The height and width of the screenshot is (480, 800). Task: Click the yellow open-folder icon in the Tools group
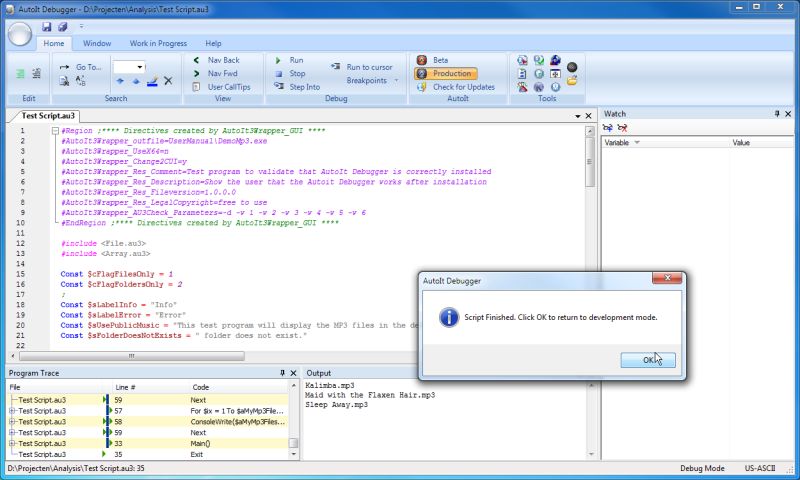point(572,81)
